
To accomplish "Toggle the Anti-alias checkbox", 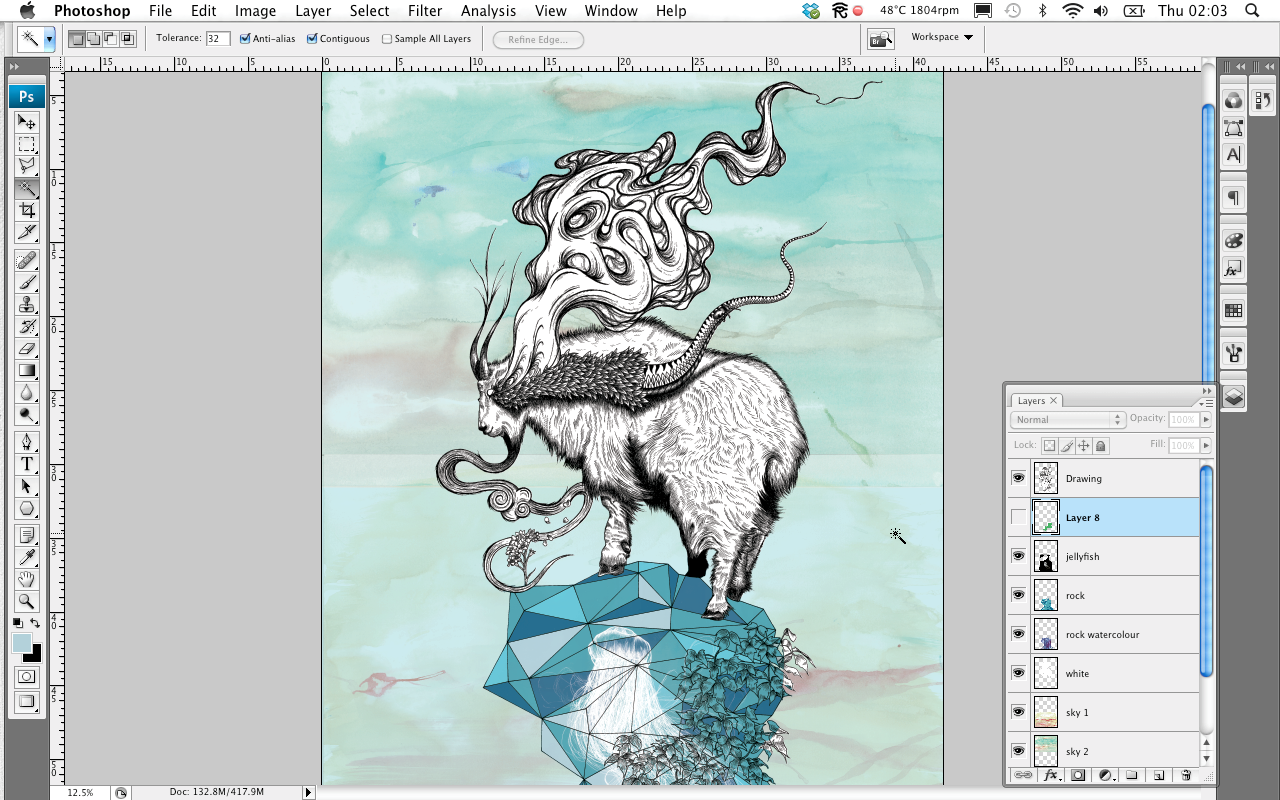I will point(245,39).
